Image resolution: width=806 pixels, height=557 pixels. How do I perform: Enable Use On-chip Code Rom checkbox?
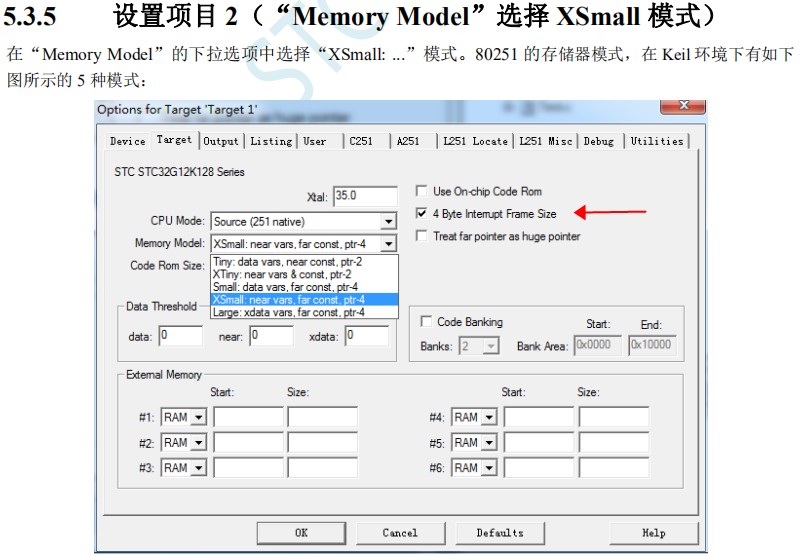tap(422, 191)
